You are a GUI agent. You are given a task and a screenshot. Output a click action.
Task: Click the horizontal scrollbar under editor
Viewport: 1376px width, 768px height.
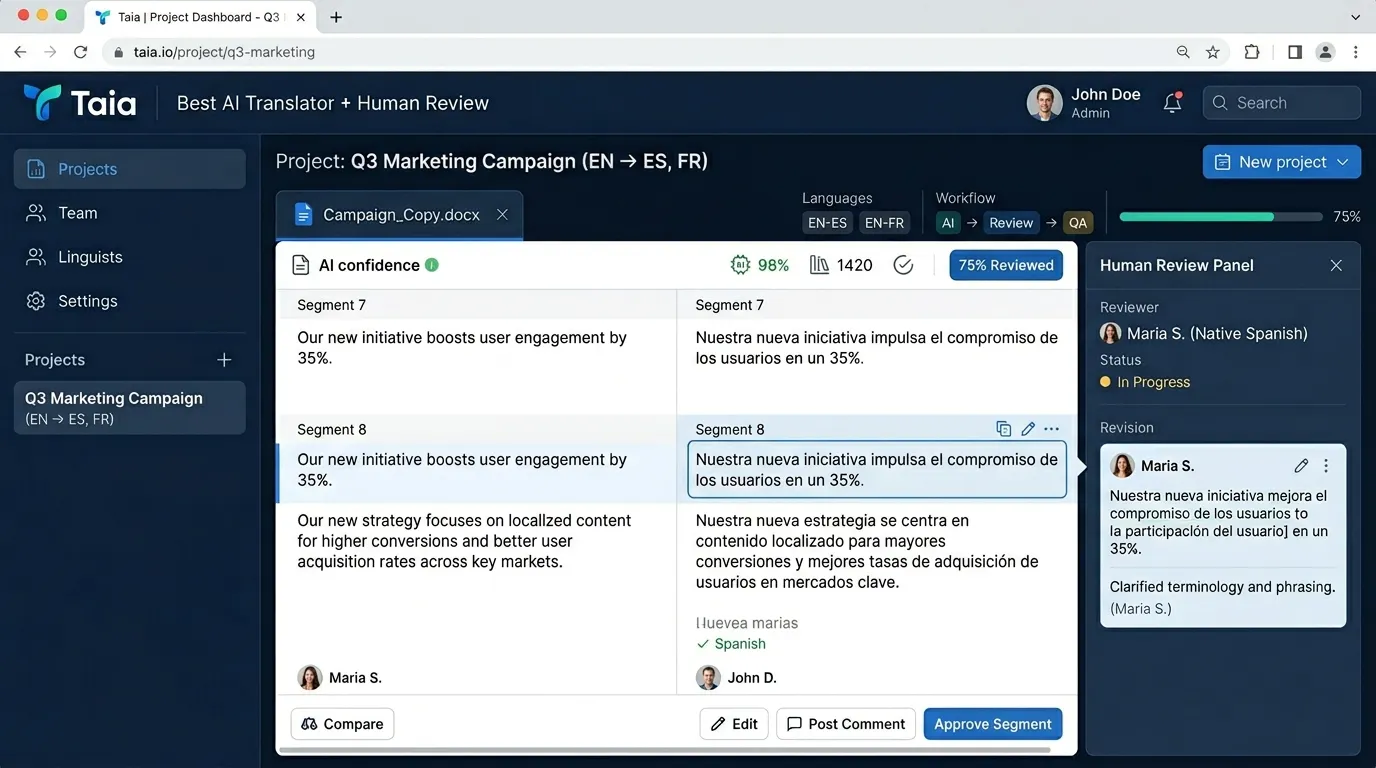pyautogui.click(x=664, y=749)
